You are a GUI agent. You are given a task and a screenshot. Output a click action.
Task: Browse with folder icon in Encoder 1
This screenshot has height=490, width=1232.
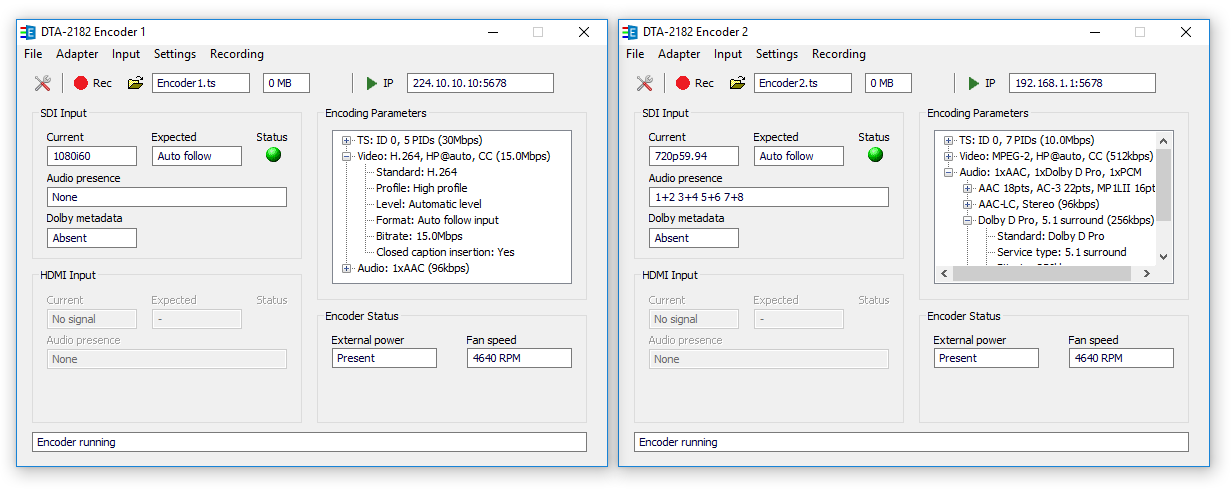(136, 83)
